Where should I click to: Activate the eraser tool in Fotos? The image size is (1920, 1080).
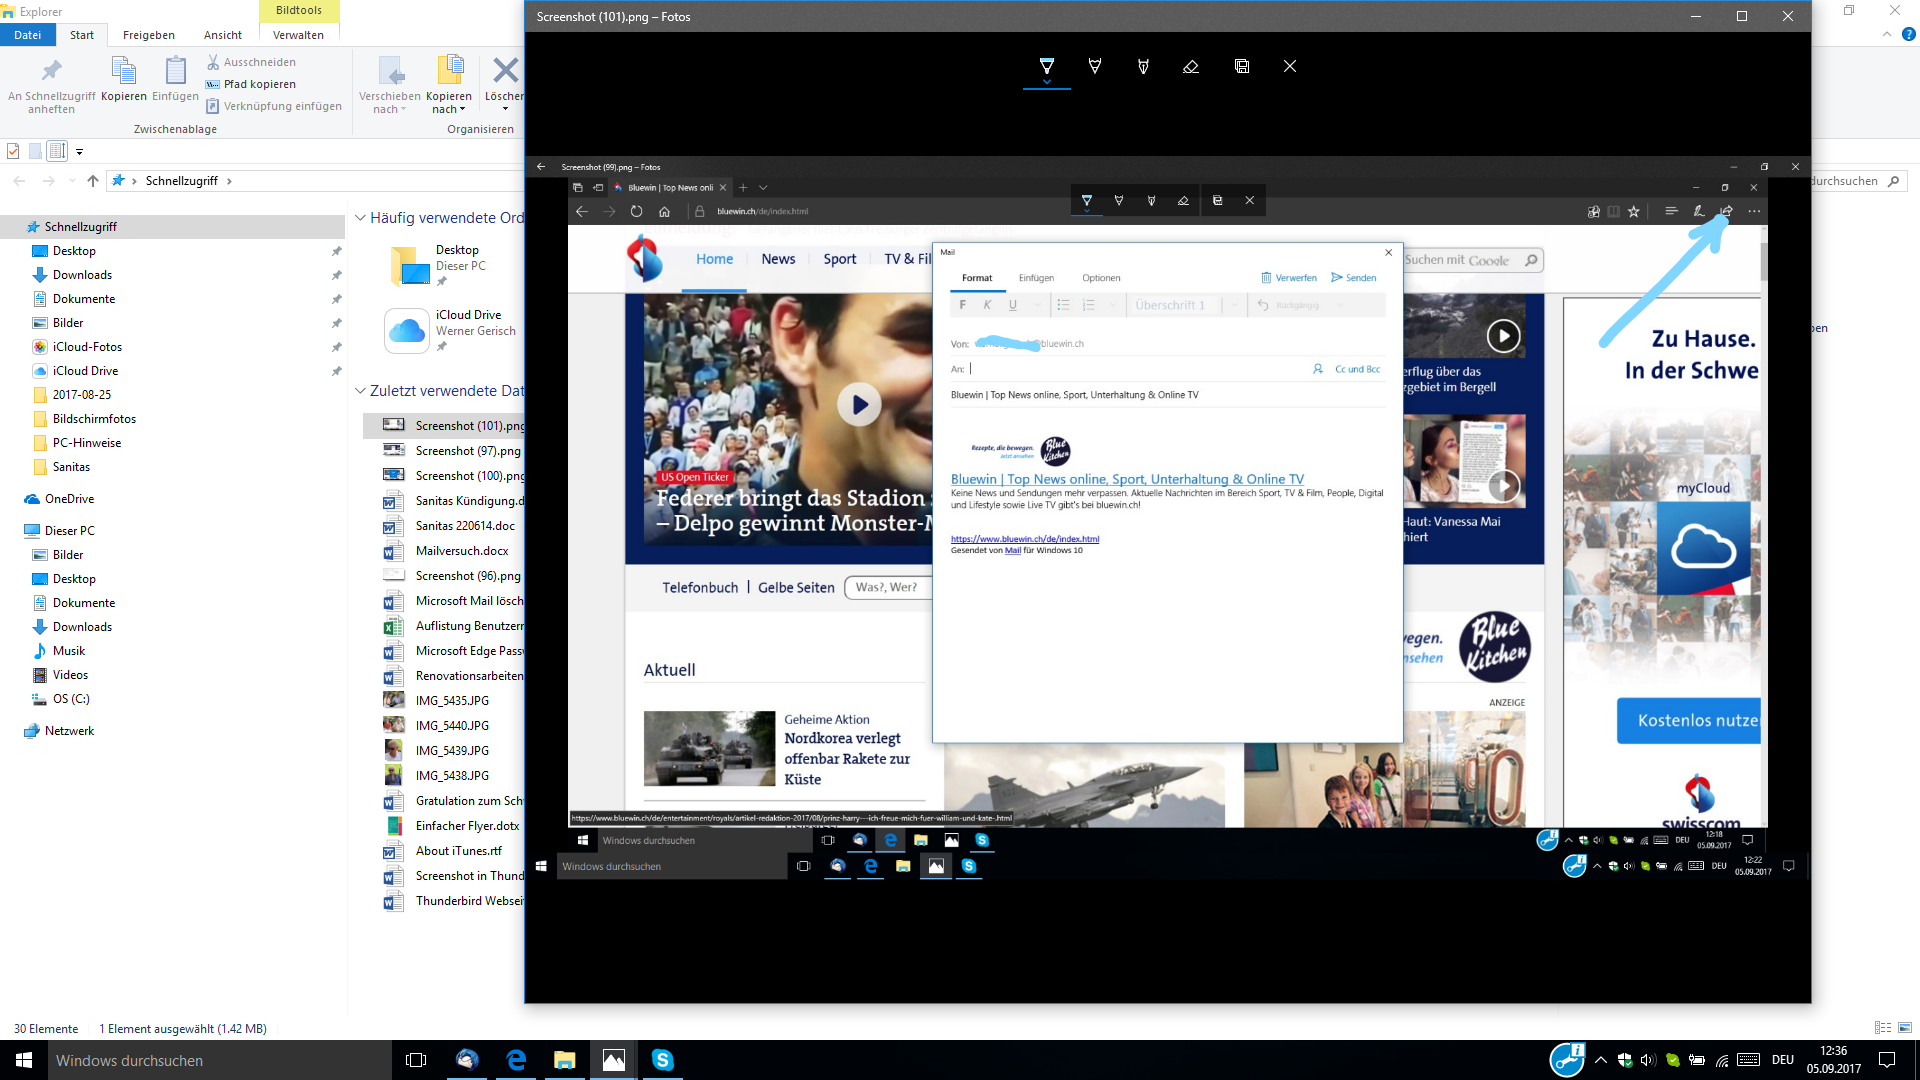point(1191,66)
